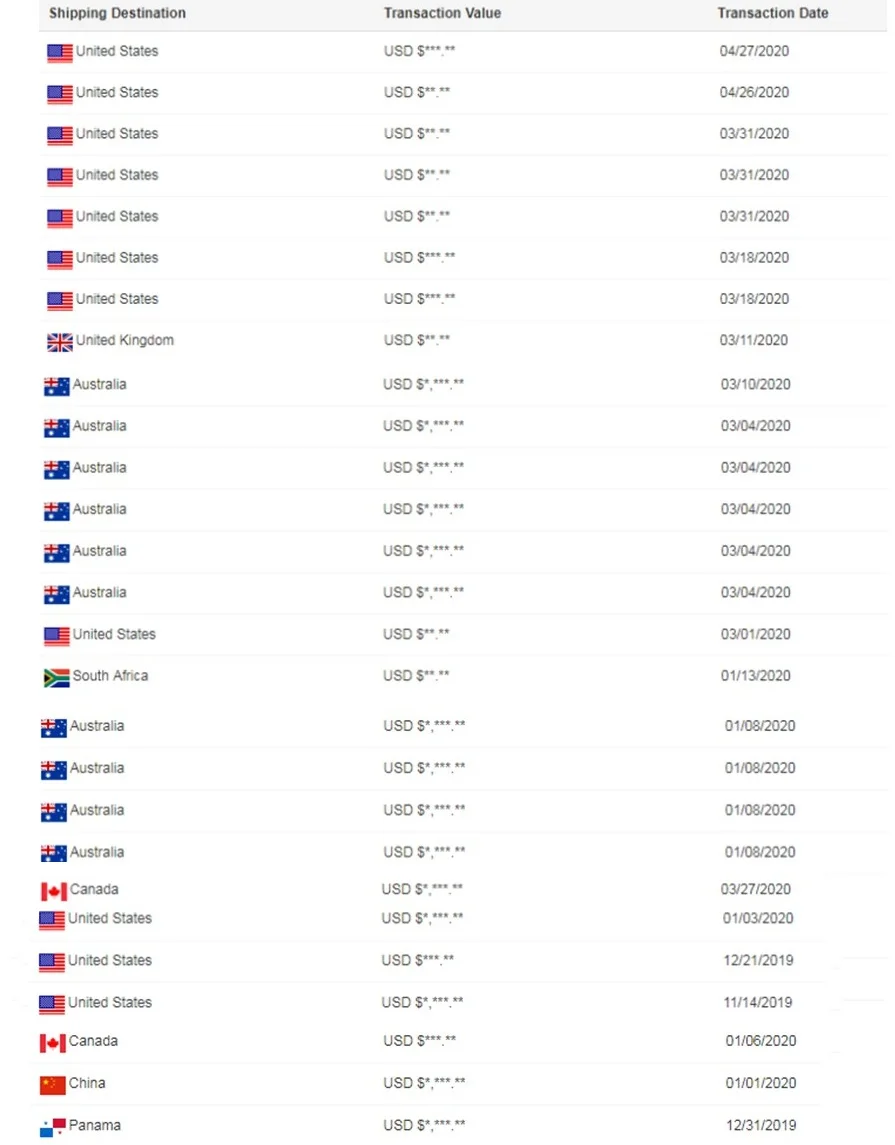
Task: Click the China flag icon
Action: pyautogui.click(x=53, y=1085)
